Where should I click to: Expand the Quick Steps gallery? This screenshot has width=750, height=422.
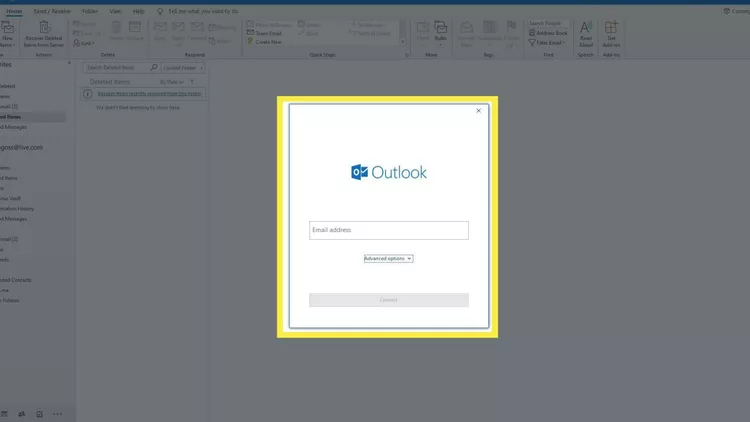(x=402, y=42)
